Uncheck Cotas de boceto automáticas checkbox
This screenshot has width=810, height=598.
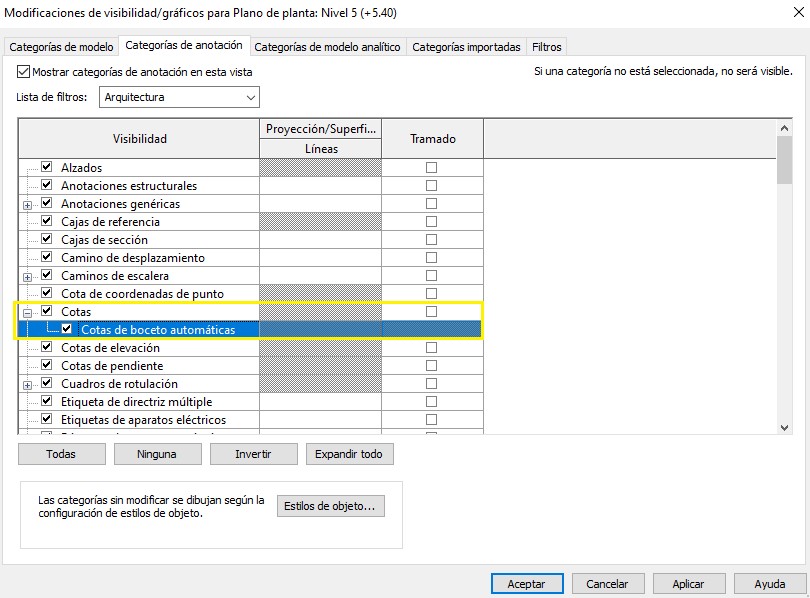click(66, 330)
